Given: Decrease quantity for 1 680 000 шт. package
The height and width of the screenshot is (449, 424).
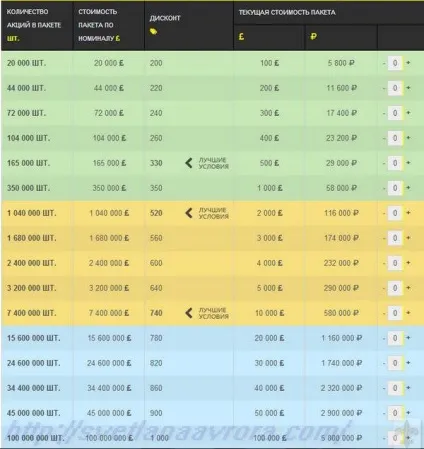Looking at the screenshot, I should pos(384,238).
